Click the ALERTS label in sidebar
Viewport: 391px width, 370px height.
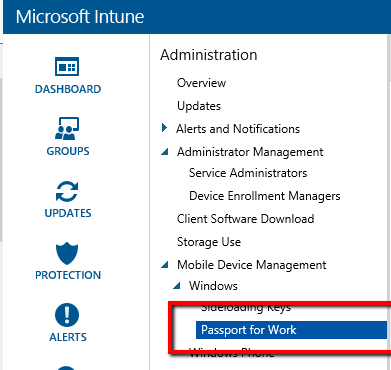click(x=68, y=337)
